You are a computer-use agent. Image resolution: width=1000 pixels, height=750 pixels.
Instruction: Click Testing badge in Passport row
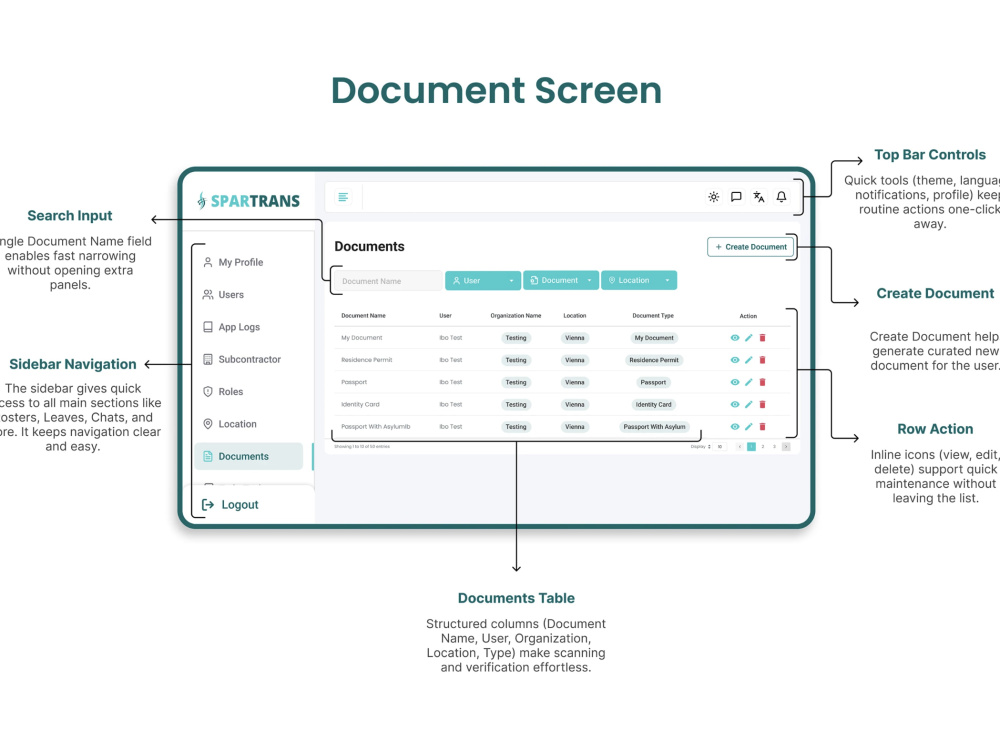[x=516, y=382]
